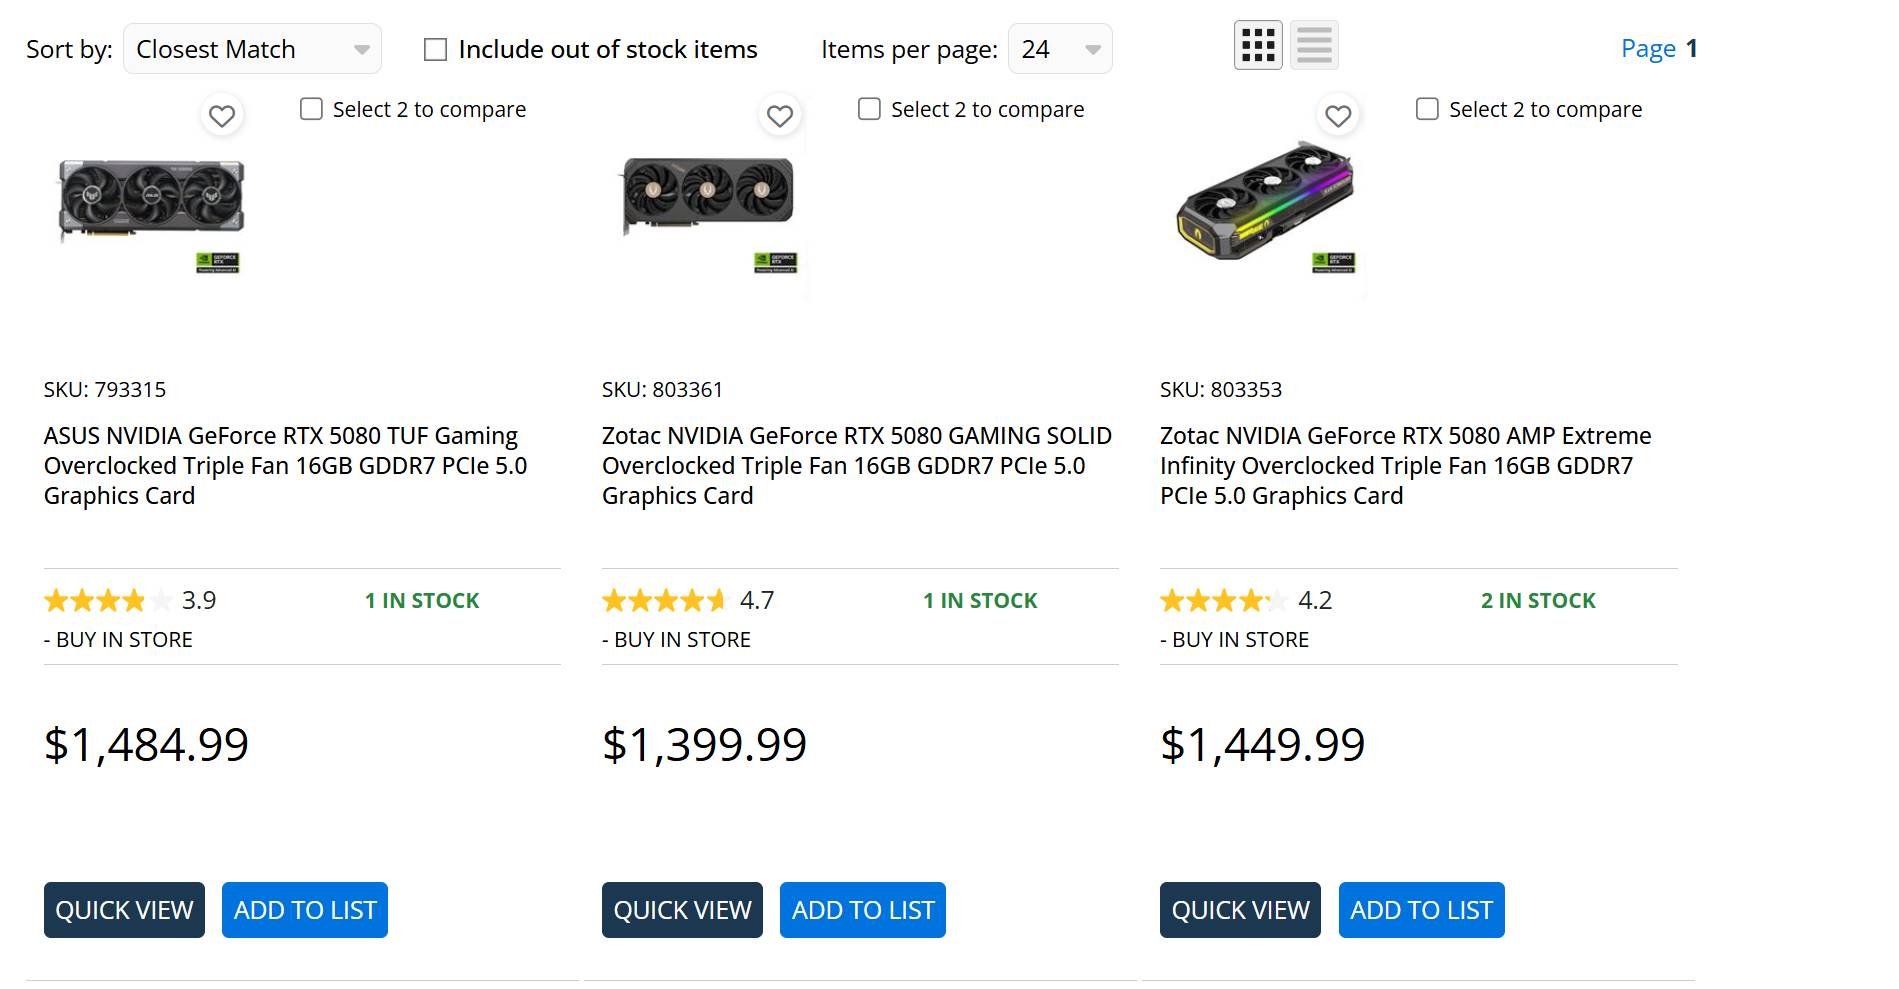Check compare box for Zotac GAMING SOLID
Viewport: 1899px width, 989px height.
[870, 109]
